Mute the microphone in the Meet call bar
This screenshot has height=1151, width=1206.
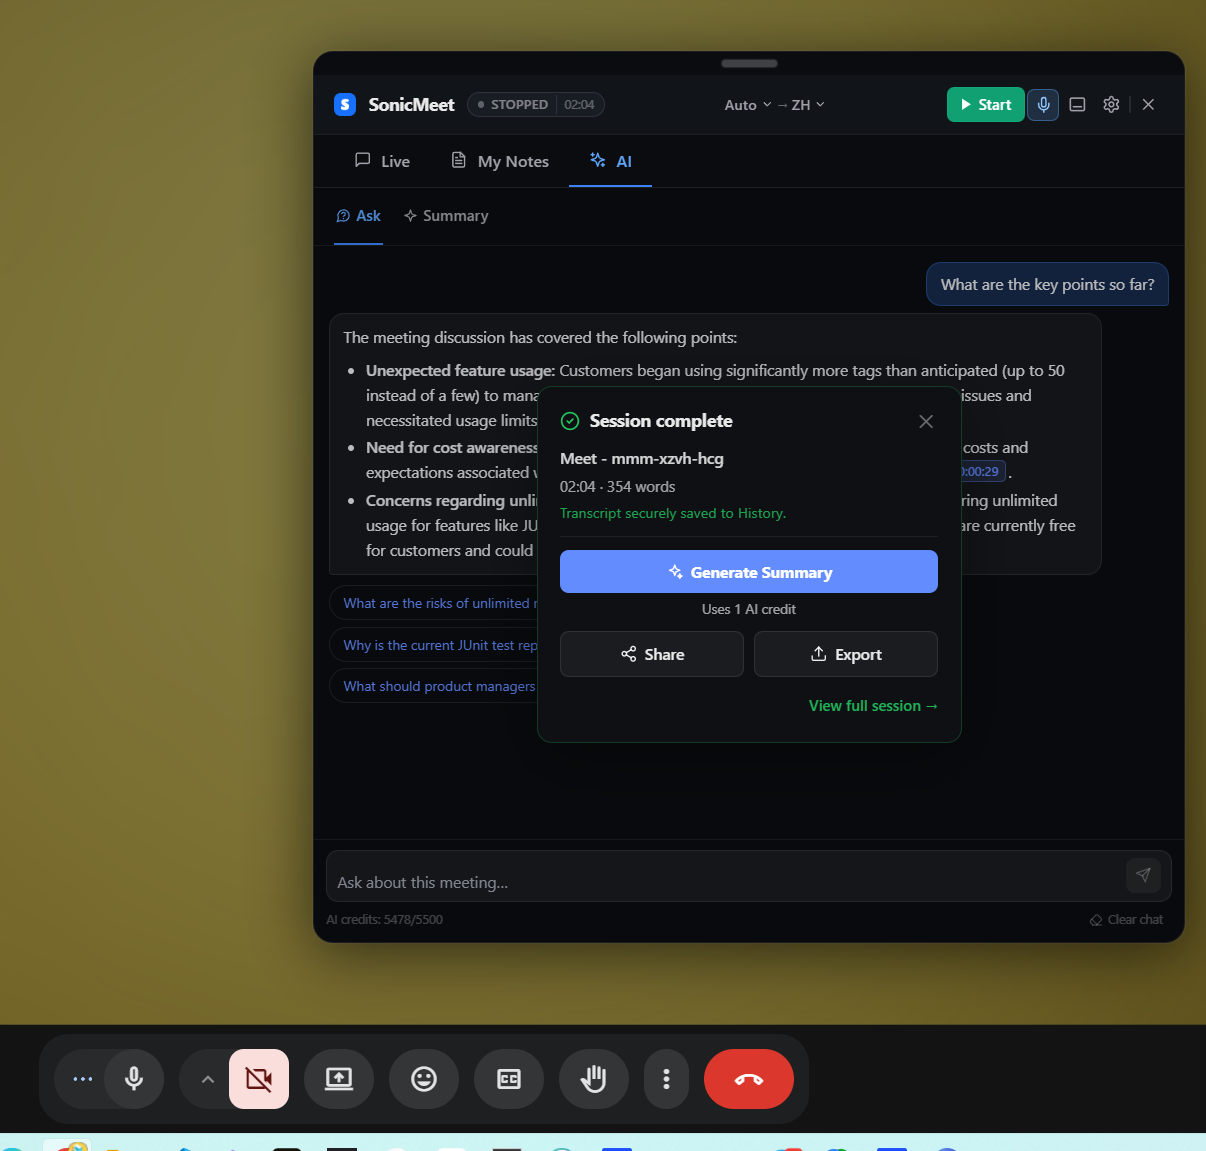(134, 1079)
